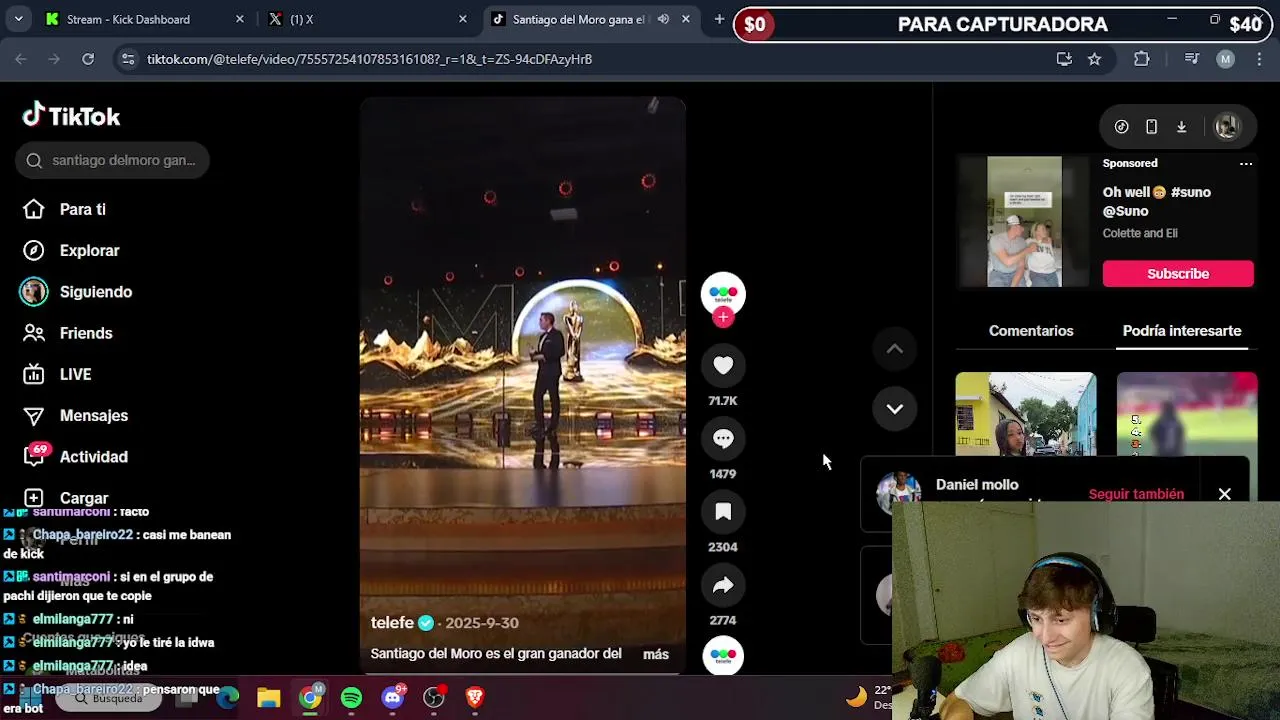Click the search field with santiago delmoro
Image resolution: width=1280 pixels, height=720 pixels.
[x=112, y=160]
